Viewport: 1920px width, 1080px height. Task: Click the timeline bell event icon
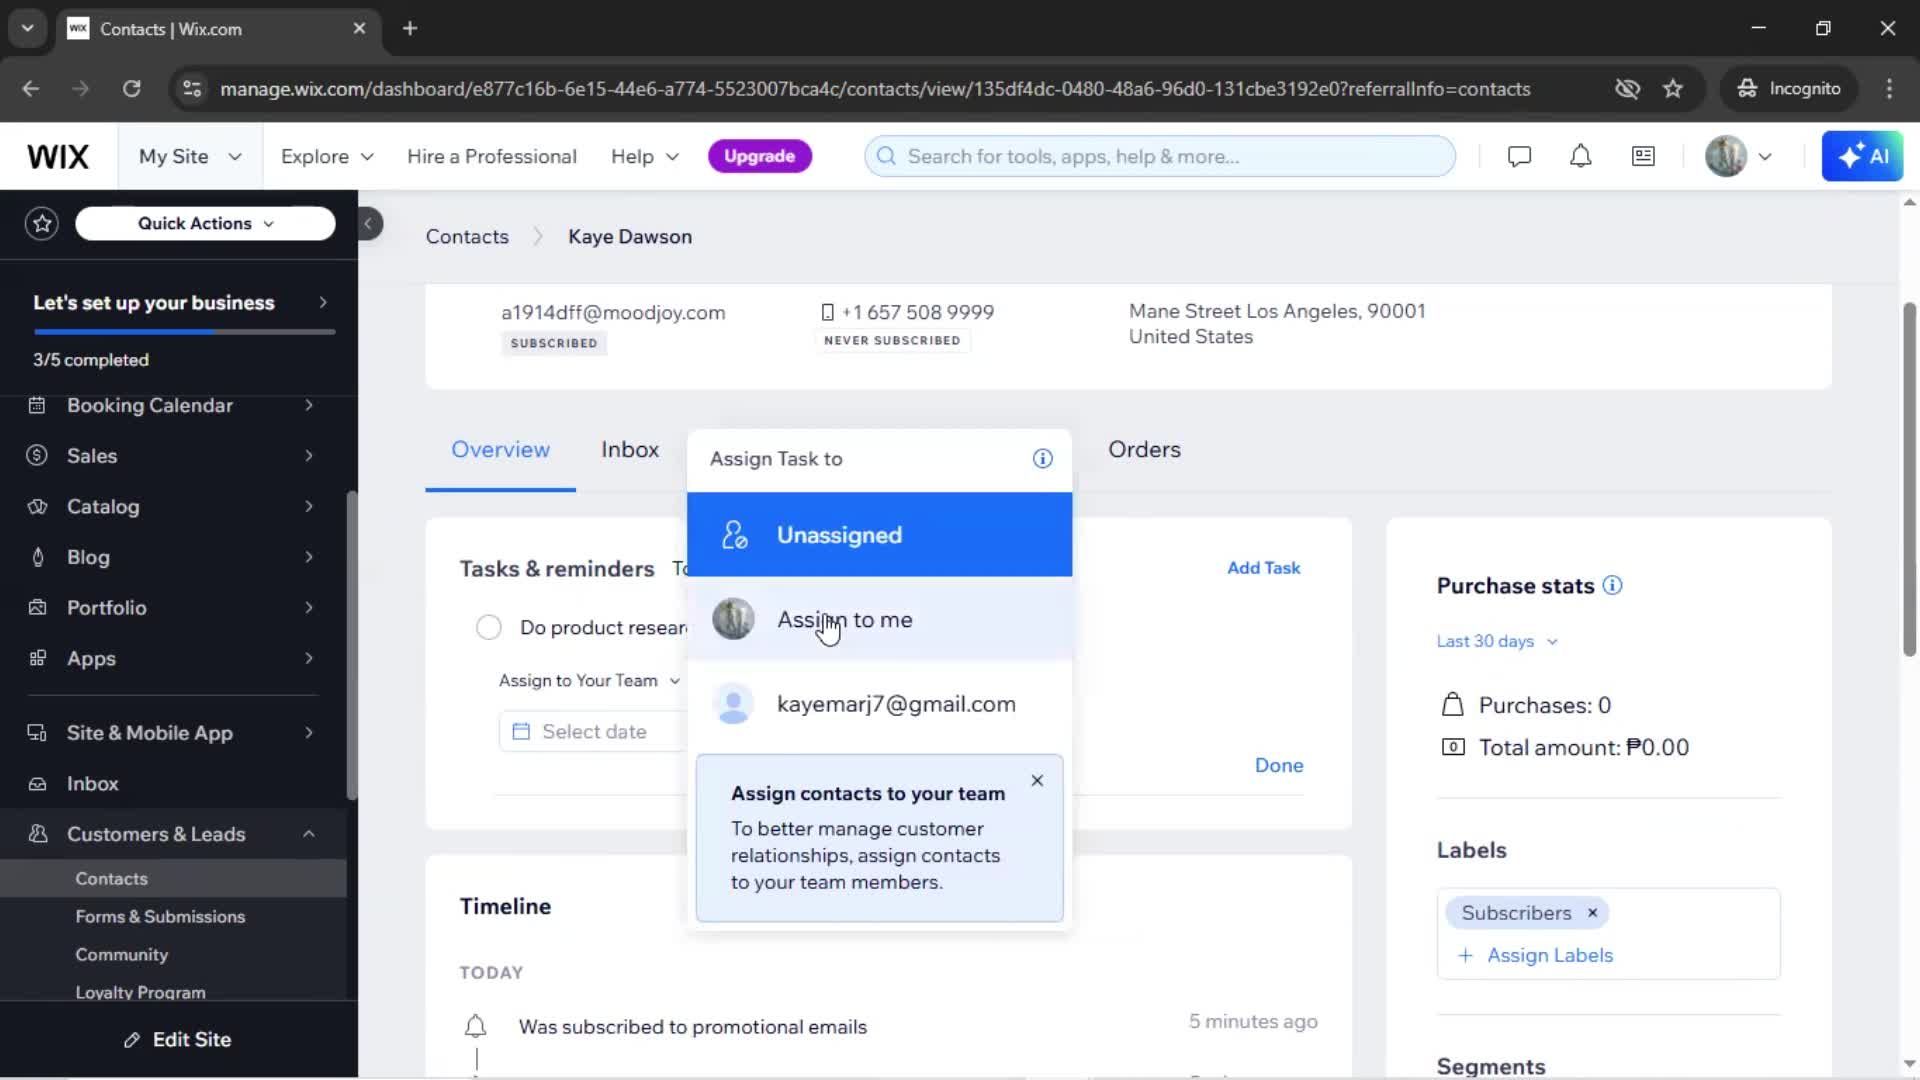476,1027
